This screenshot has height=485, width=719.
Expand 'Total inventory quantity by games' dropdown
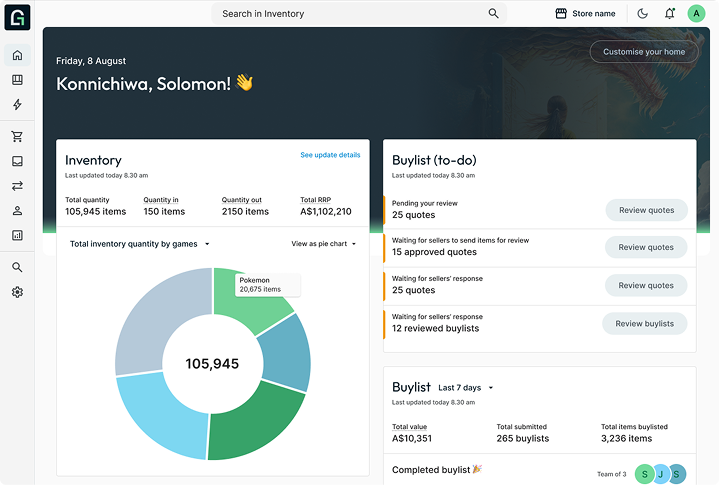(140, 244)
